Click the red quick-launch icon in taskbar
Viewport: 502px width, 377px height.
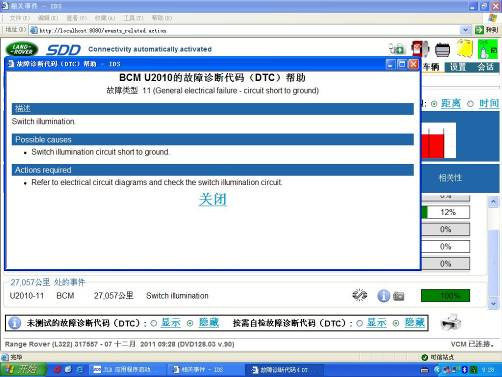pyautogui.click(x=57, y=369)
